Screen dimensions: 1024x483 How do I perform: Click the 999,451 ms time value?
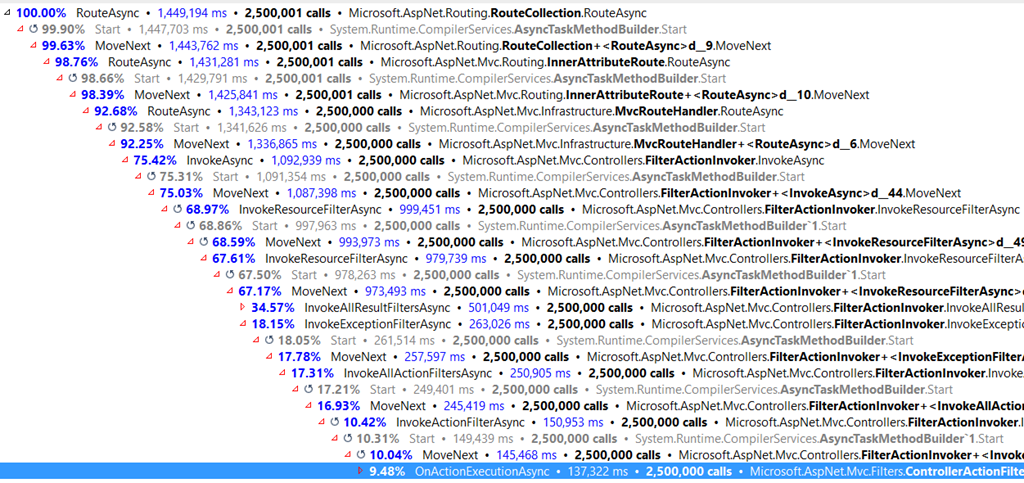(x=428, y=210)
